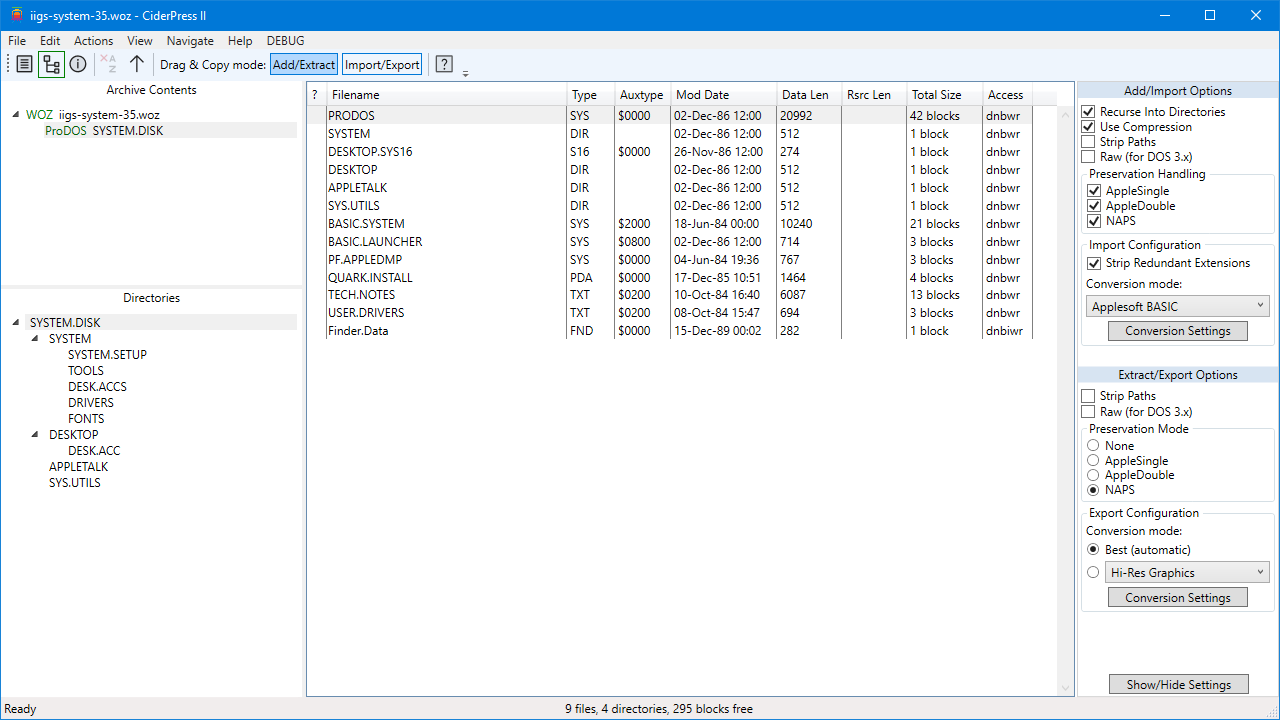Open the View menu

[140, 41]
